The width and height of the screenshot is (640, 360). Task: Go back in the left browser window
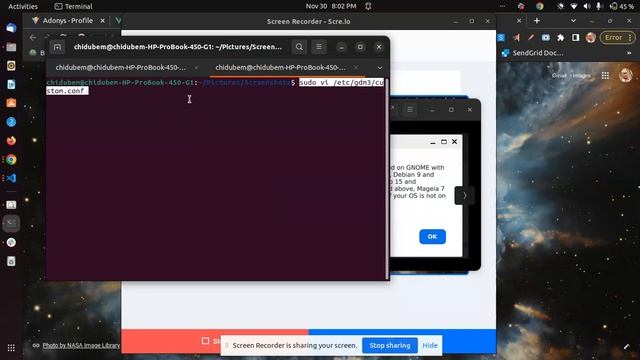click(33, 38)
